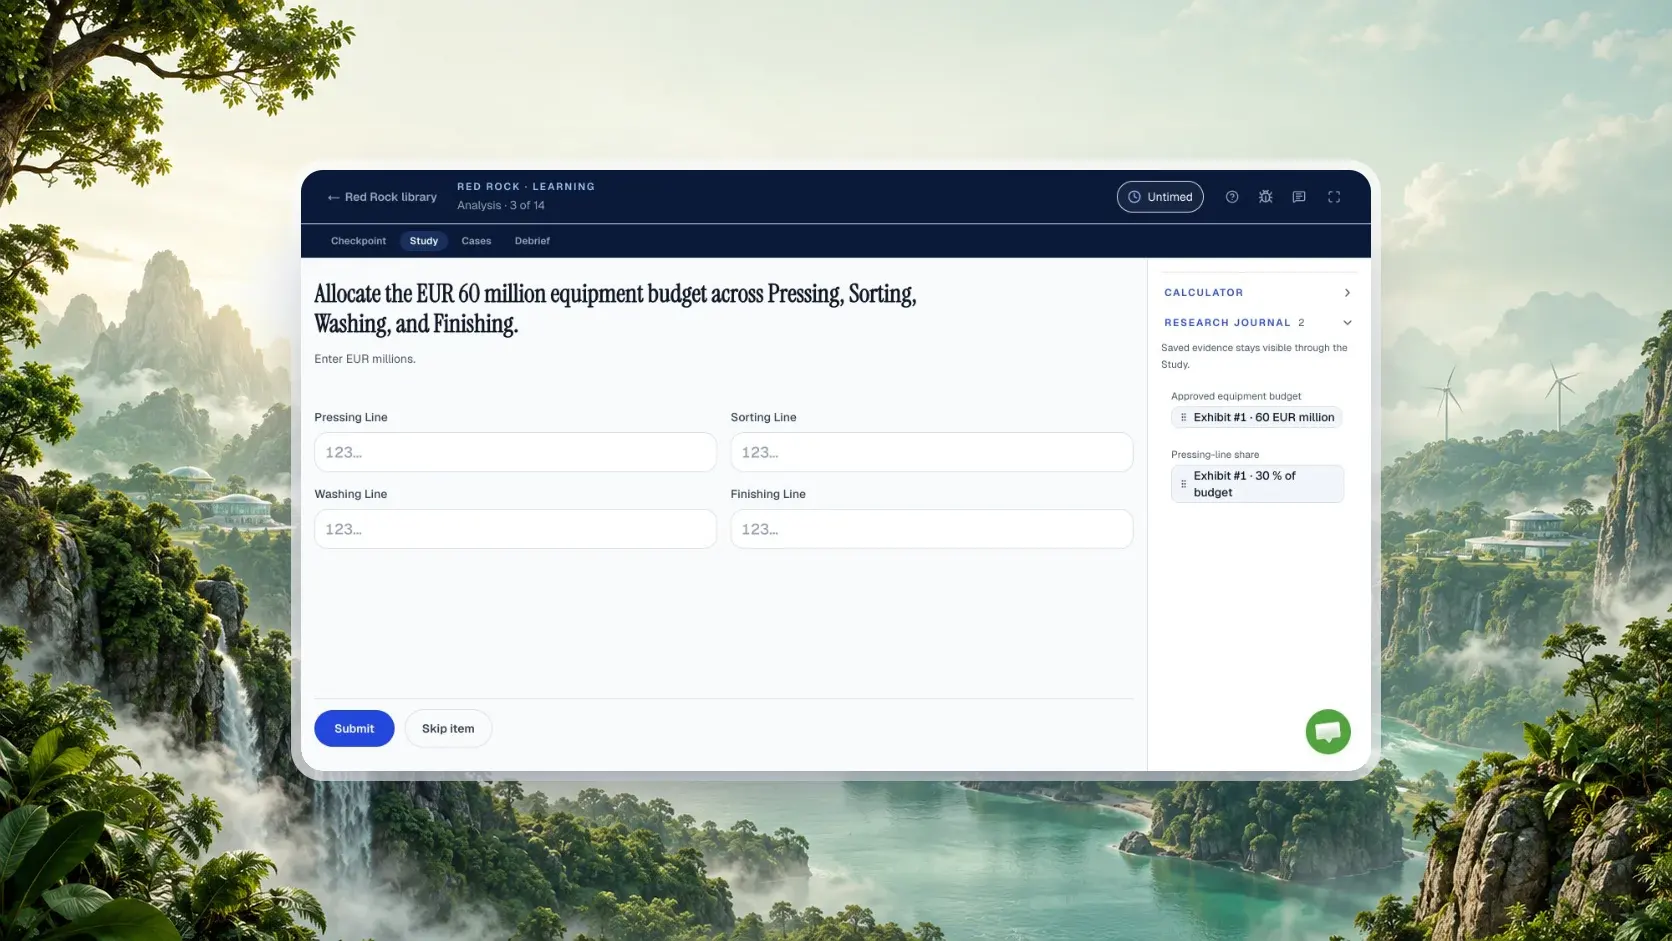1672x941 pixels.
Task: Click the 'Analysis · 3 of 14' progress text
Action: point(501,206)
